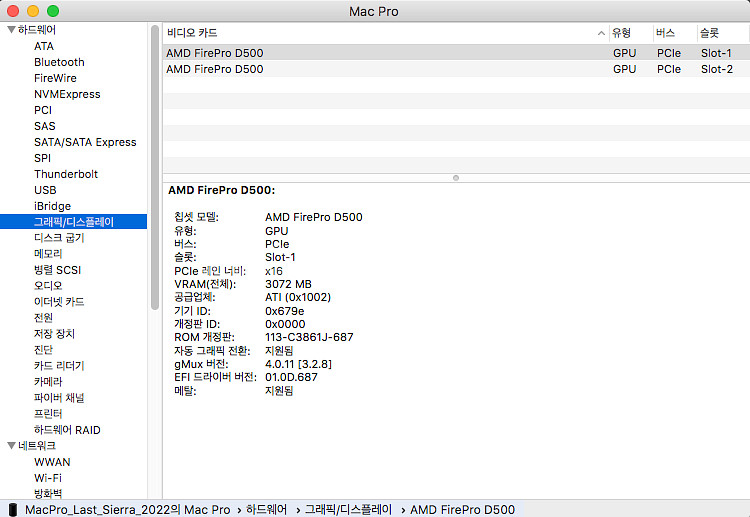
Task: Click the PCIe 레인 너비 value x16
Action: 274,271
